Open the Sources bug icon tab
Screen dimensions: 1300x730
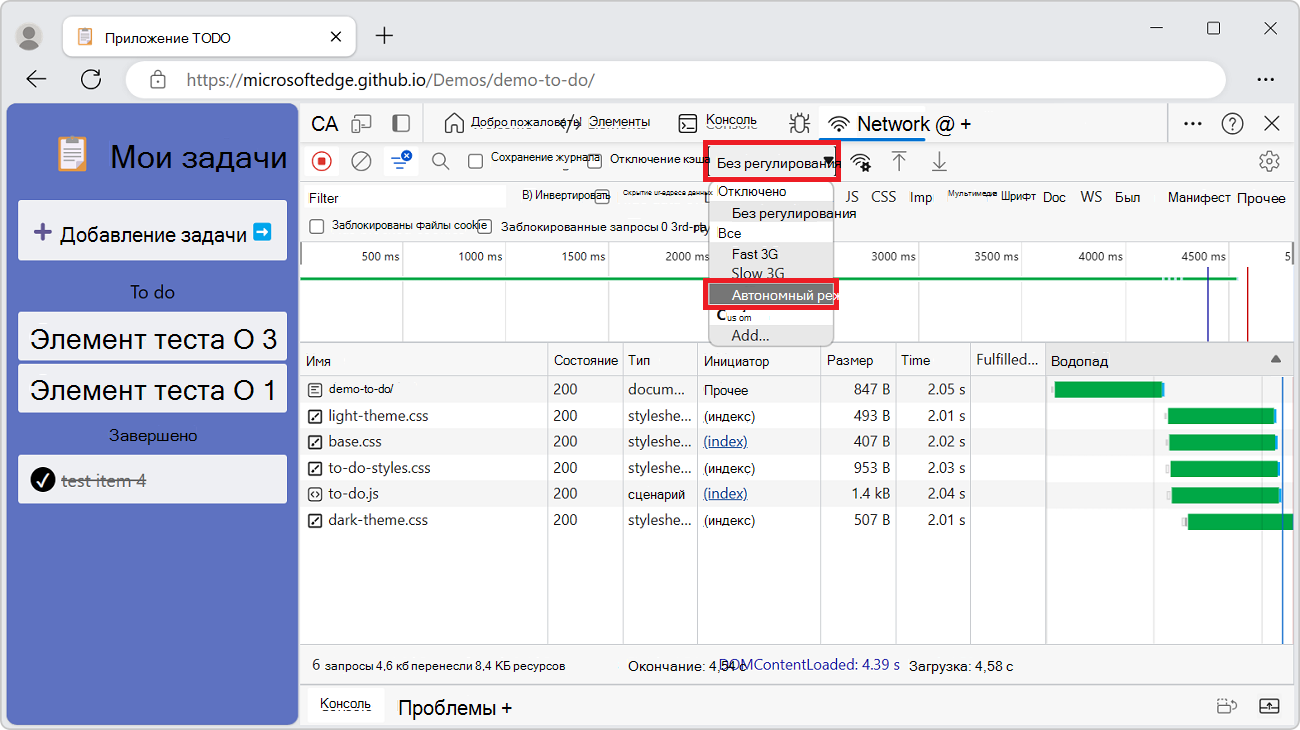tap(798, 123)
